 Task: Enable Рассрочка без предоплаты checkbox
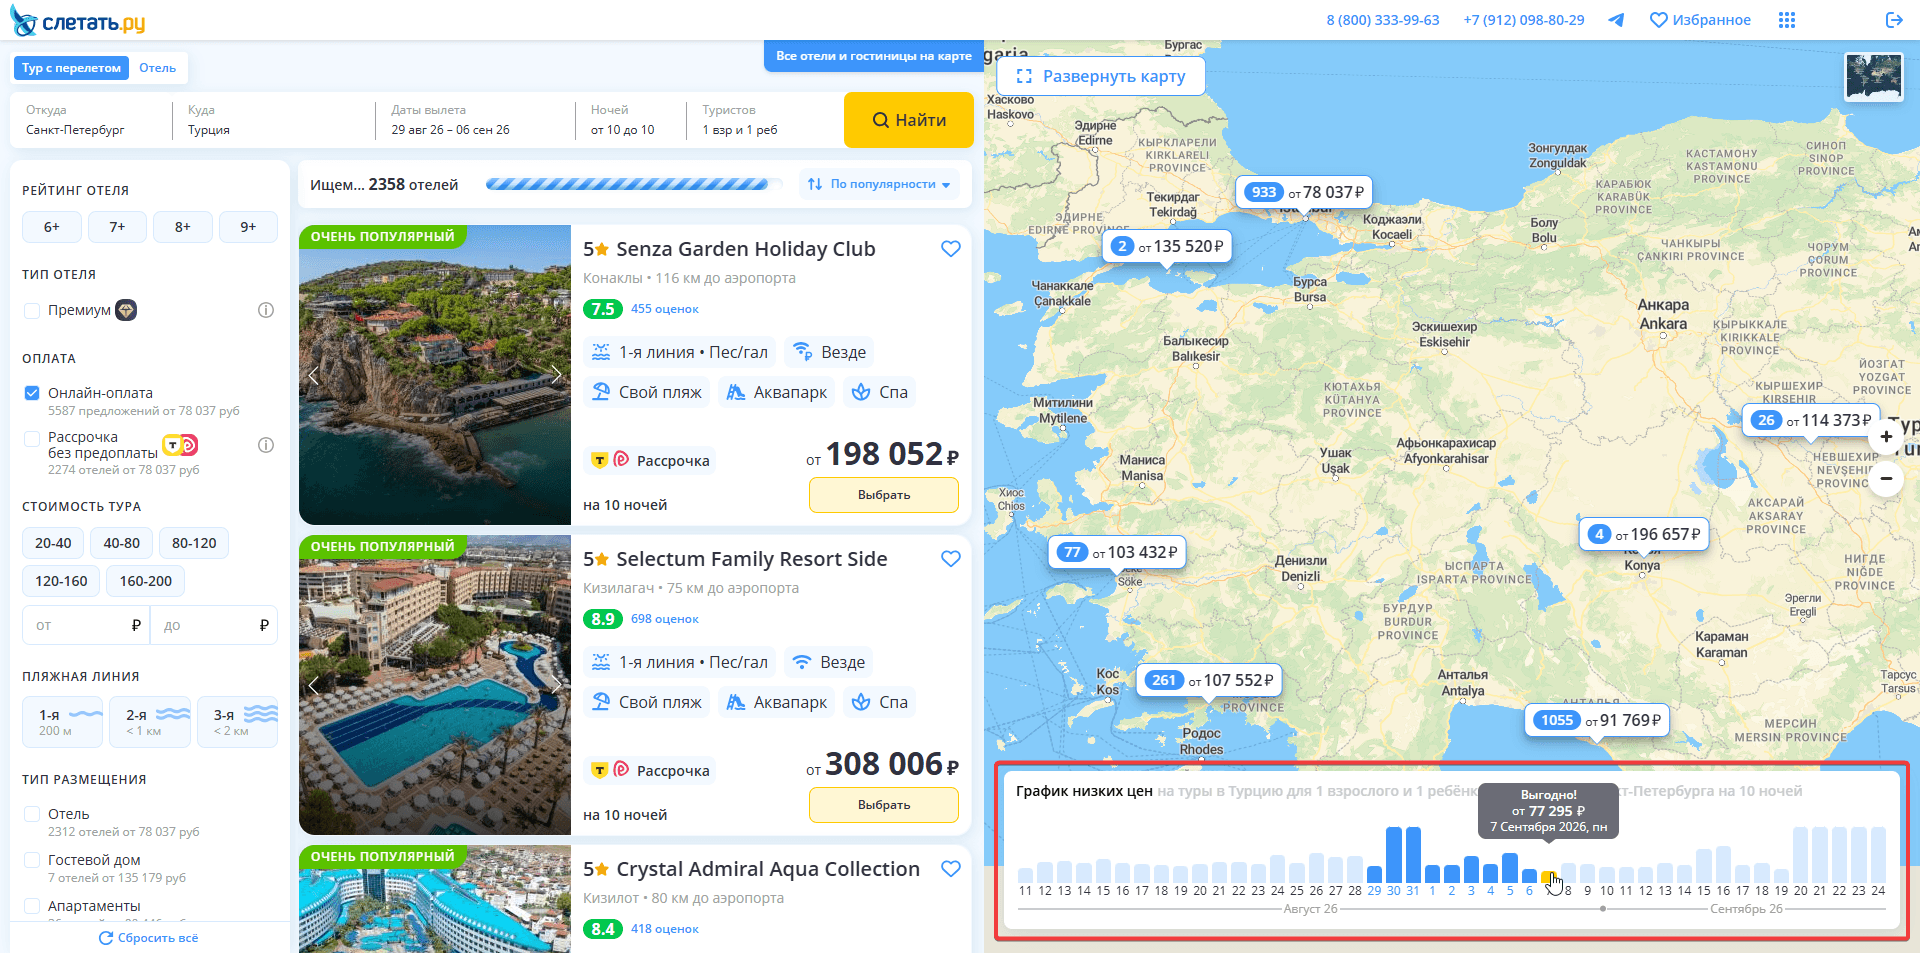(32, 438)
